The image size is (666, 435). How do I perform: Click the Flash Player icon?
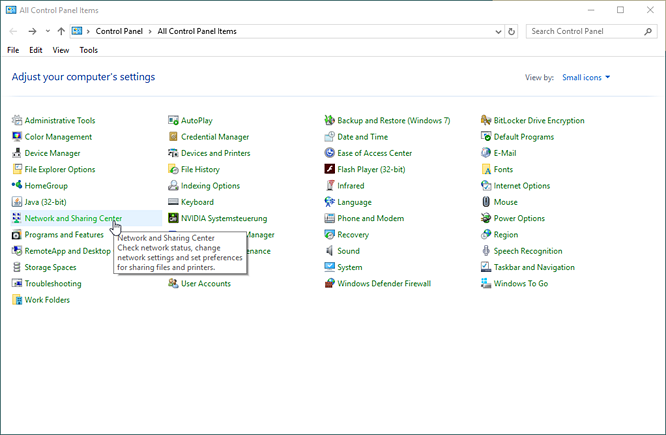[329, 169]
